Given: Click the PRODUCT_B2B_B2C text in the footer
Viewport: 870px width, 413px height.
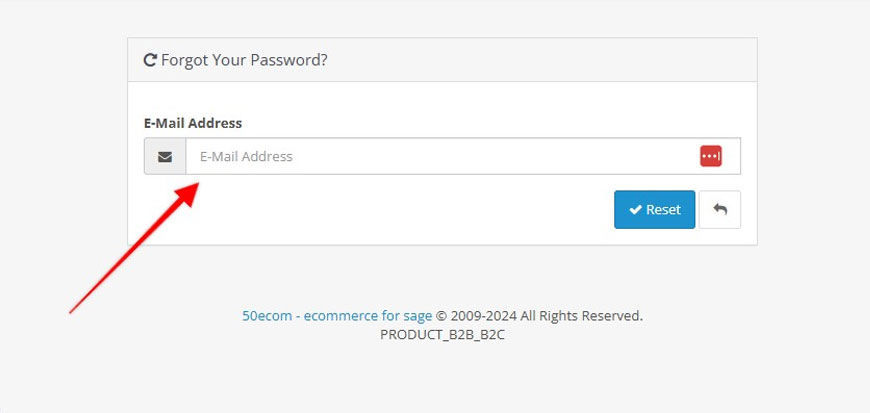Looking at the screenshot, I should pos(442,335).
